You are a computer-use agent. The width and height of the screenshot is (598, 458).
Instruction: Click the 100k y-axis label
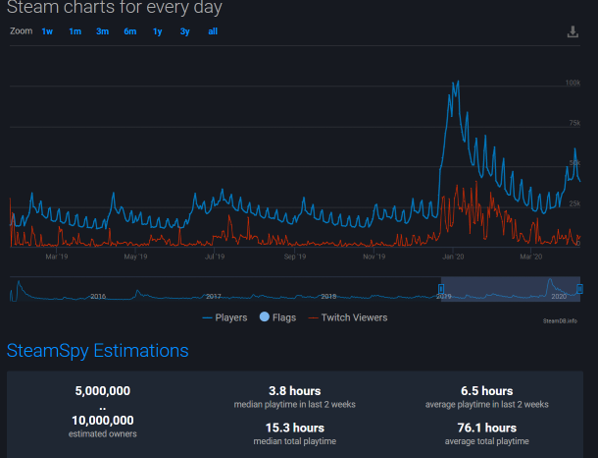coord(573,83)
